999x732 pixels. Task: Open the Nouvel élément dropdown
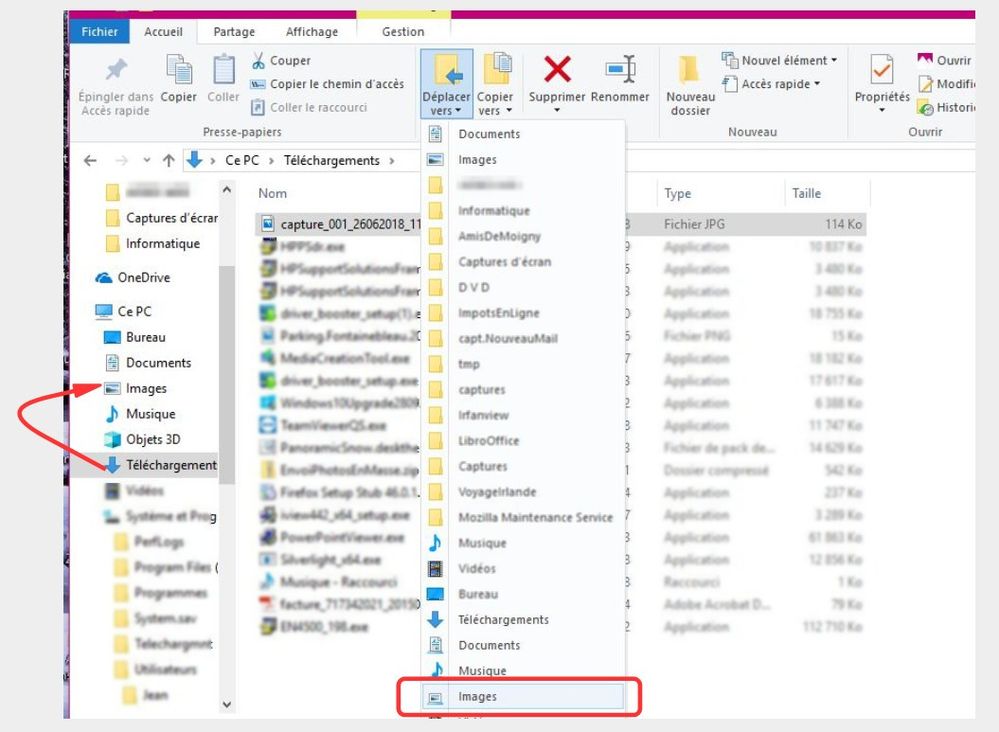[x=784, y=61]
